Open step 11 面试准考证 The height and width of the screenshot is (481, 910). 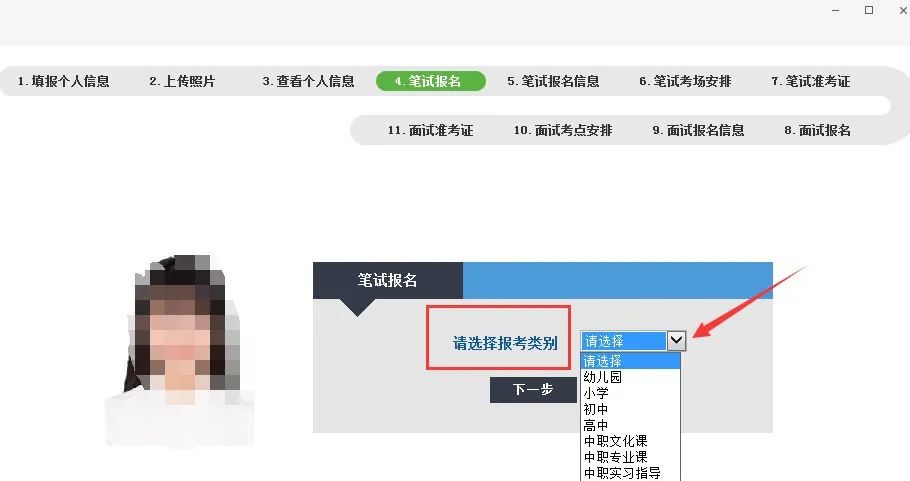[x=431, y=131]
